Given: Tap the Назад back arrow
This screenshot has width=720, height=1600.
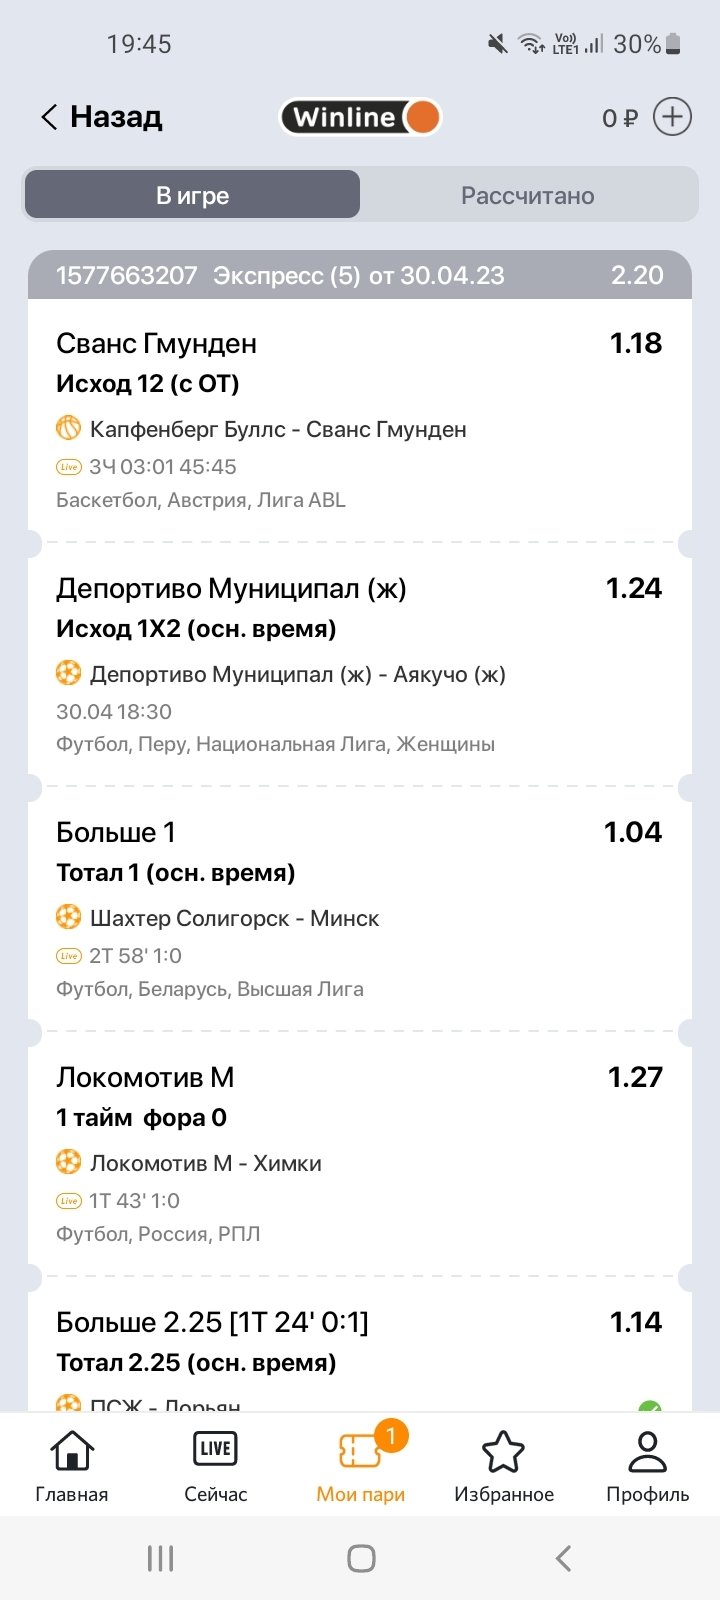Looking at the screenshot, I should coord(49,117).
